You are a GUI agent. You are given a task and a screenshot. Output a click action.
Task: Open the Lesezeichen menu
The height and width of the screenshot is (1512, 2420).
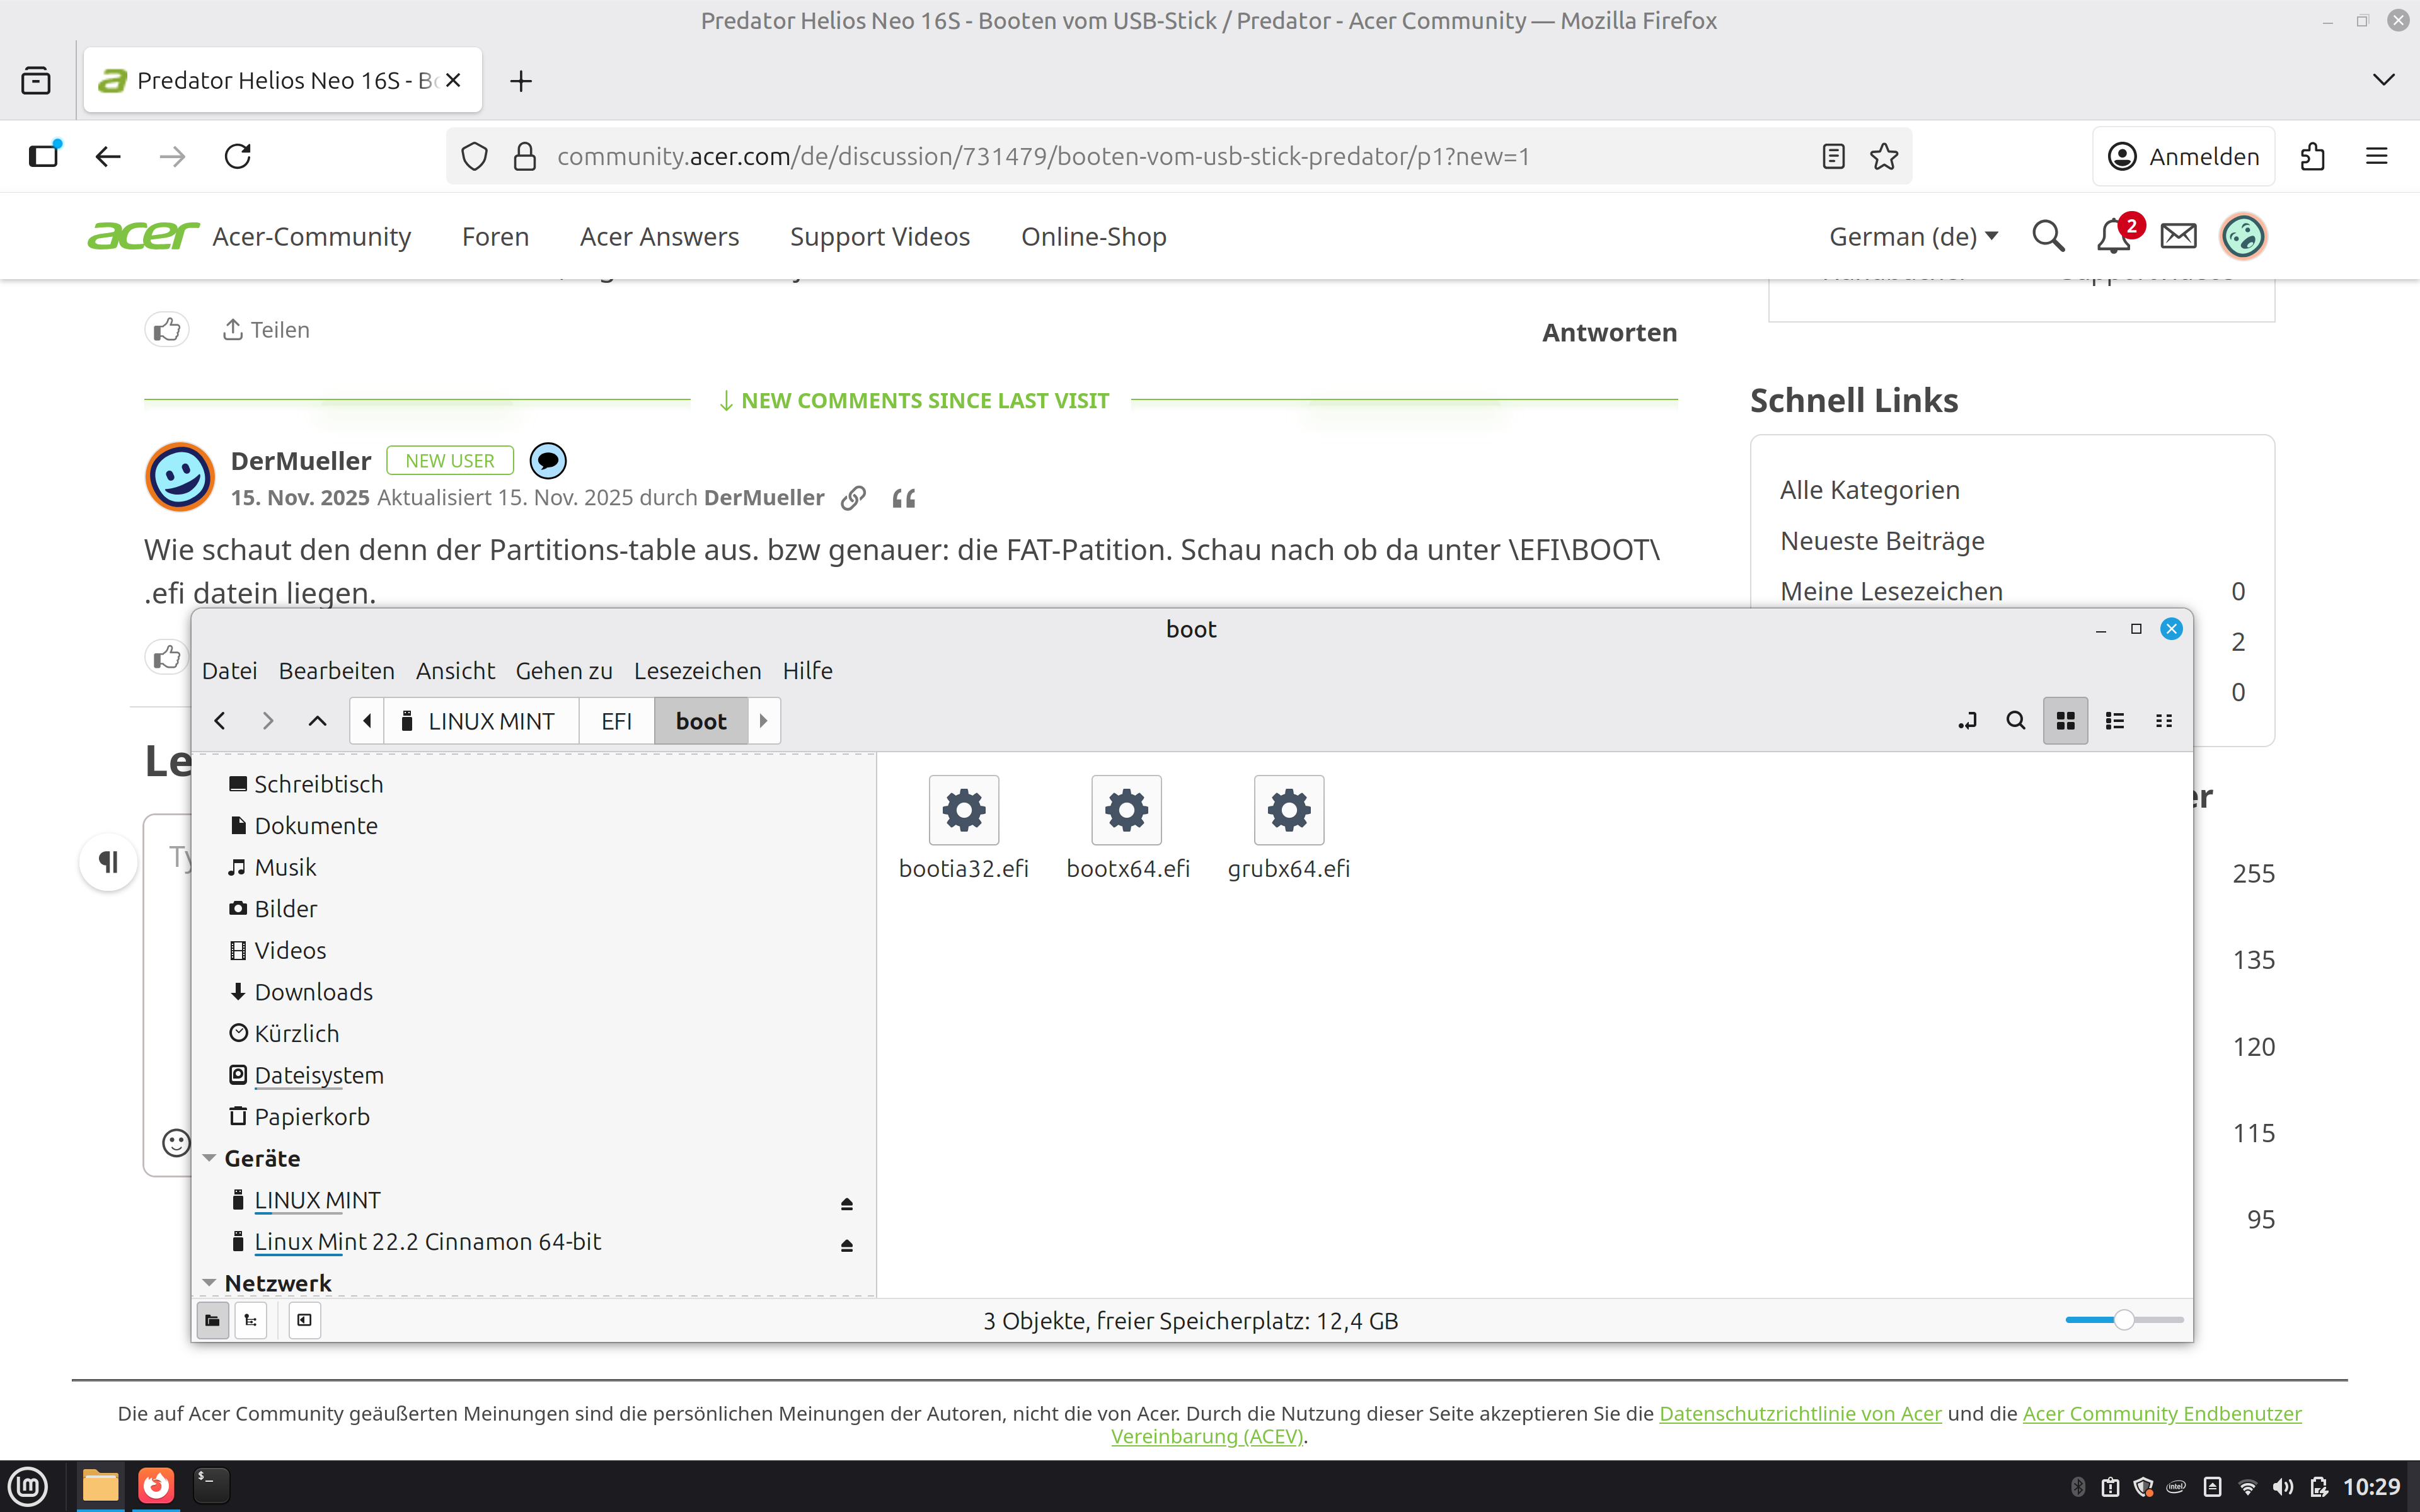click(x=697, y=670)
